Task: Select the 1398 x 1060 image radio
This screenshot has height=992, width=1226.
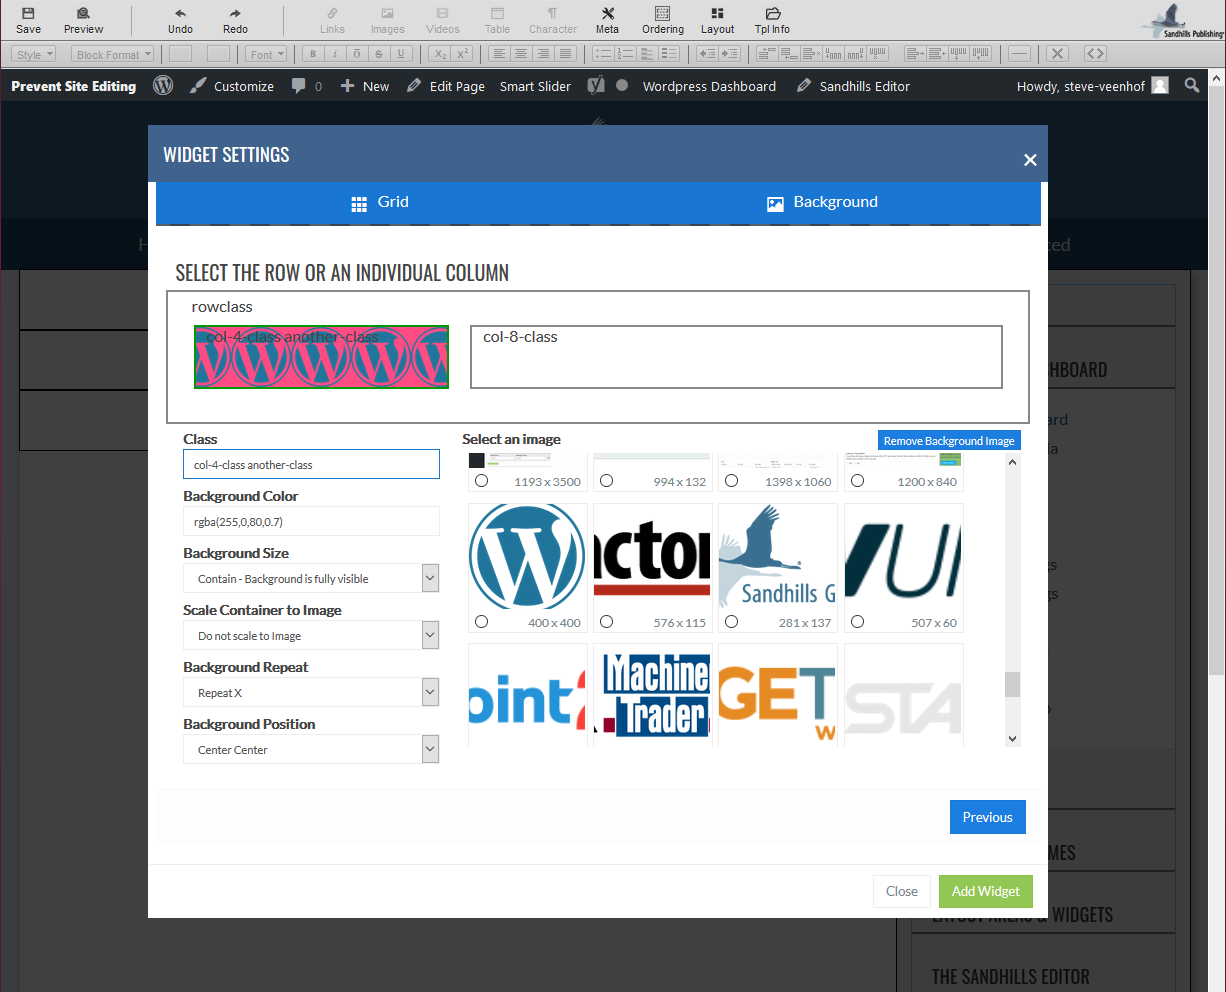Action: pos(731,481)
